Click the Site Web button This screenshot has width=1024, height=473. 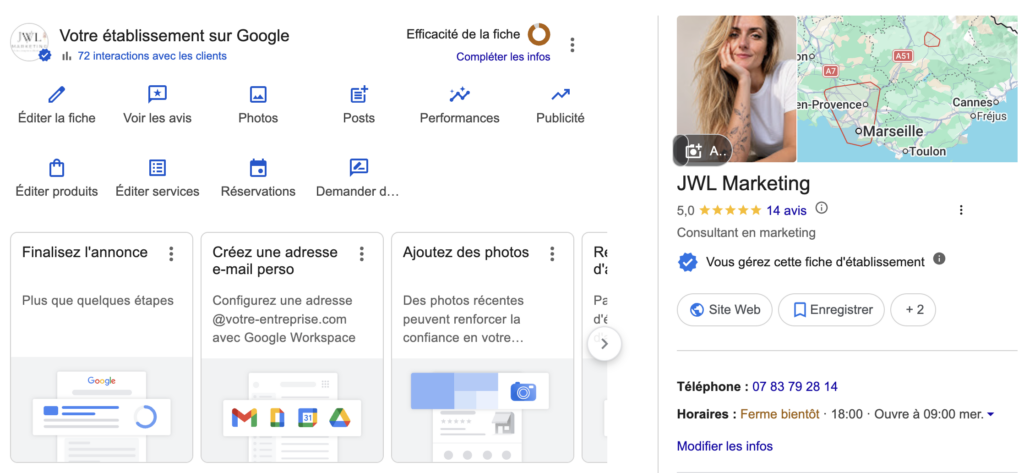[x=724, y=310]
